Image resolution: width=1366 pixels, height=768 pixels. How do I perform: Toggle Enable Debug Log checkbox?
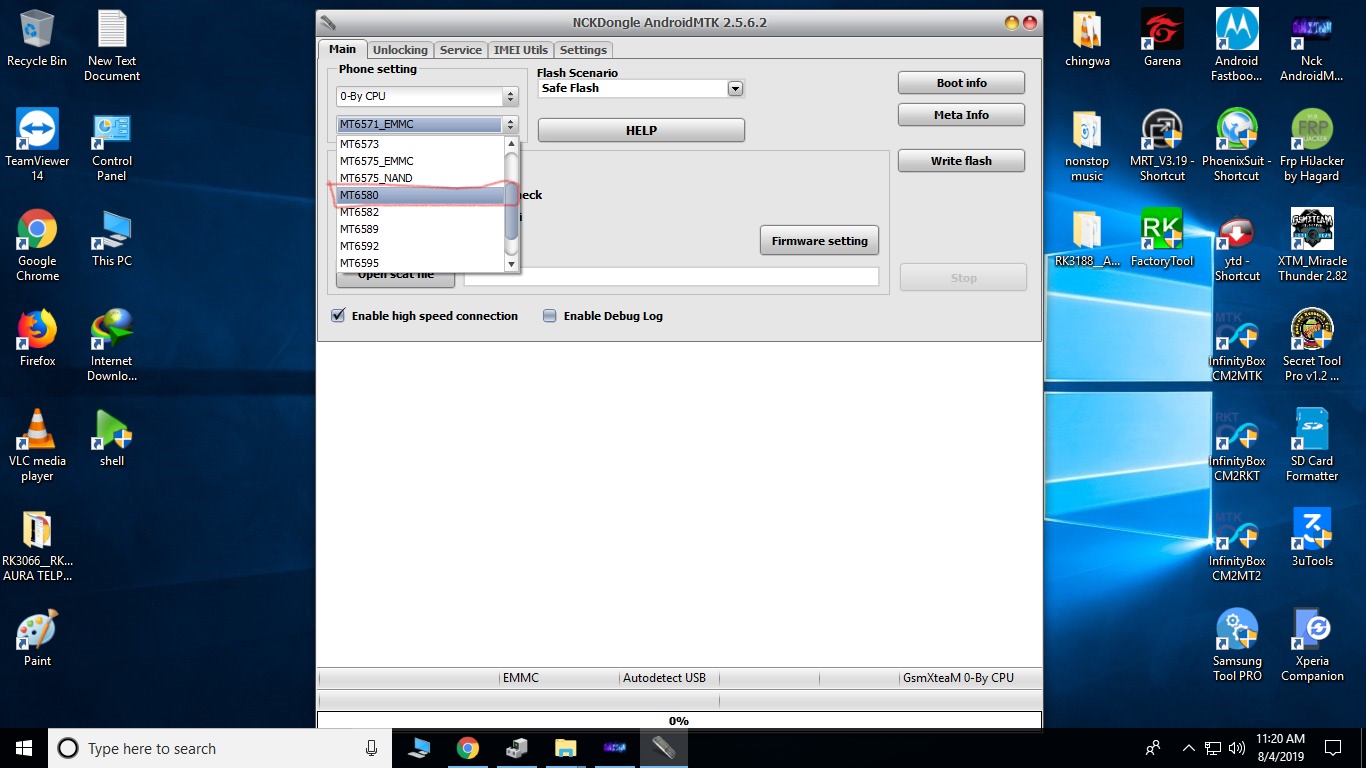click(x=549, y=316)
